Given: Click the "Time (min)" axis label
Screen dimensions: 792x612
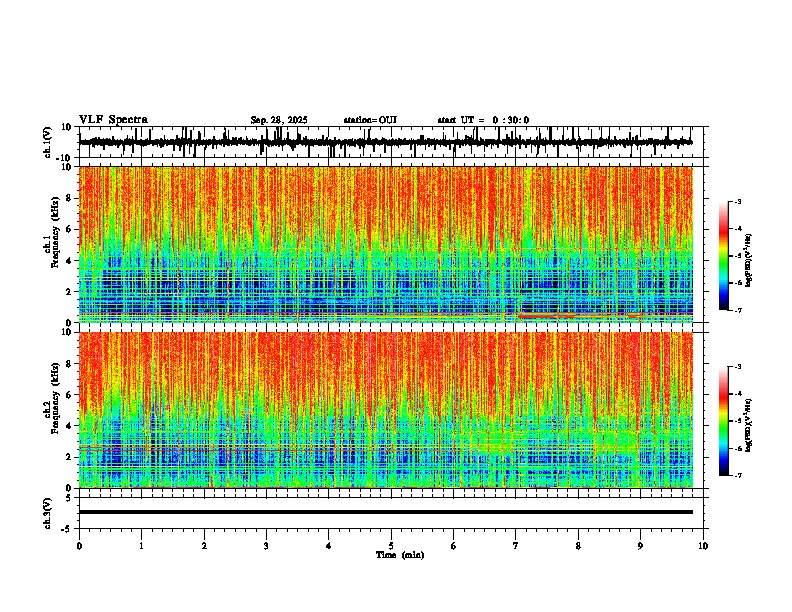Looking at the screenshot, I should point(400,555).
